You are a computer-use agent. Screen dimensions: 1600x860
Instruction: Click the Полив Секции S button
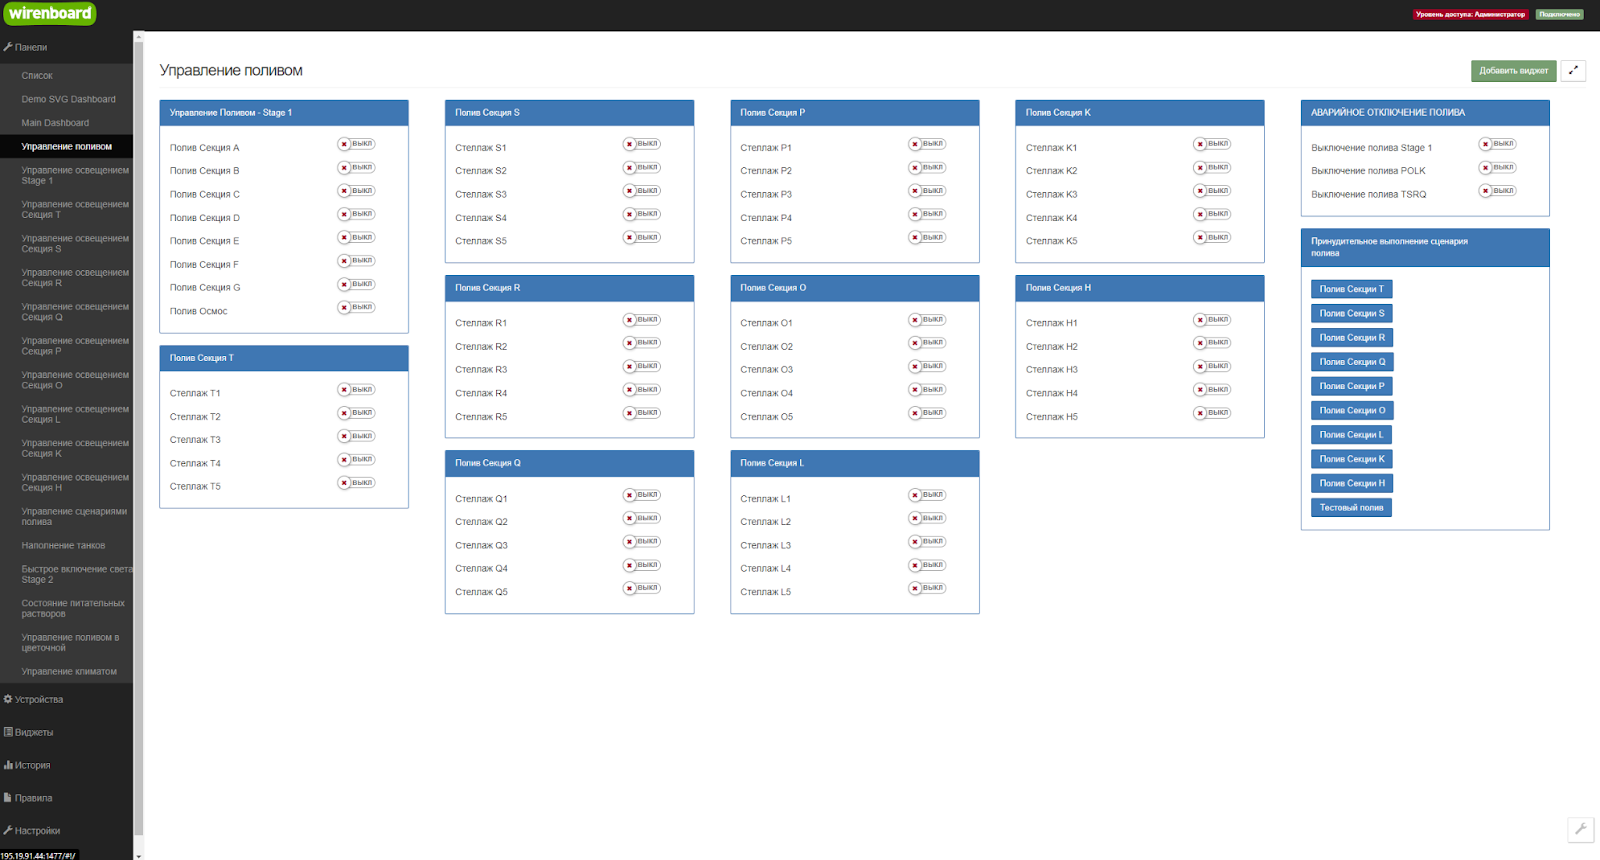pos(1352,313)
